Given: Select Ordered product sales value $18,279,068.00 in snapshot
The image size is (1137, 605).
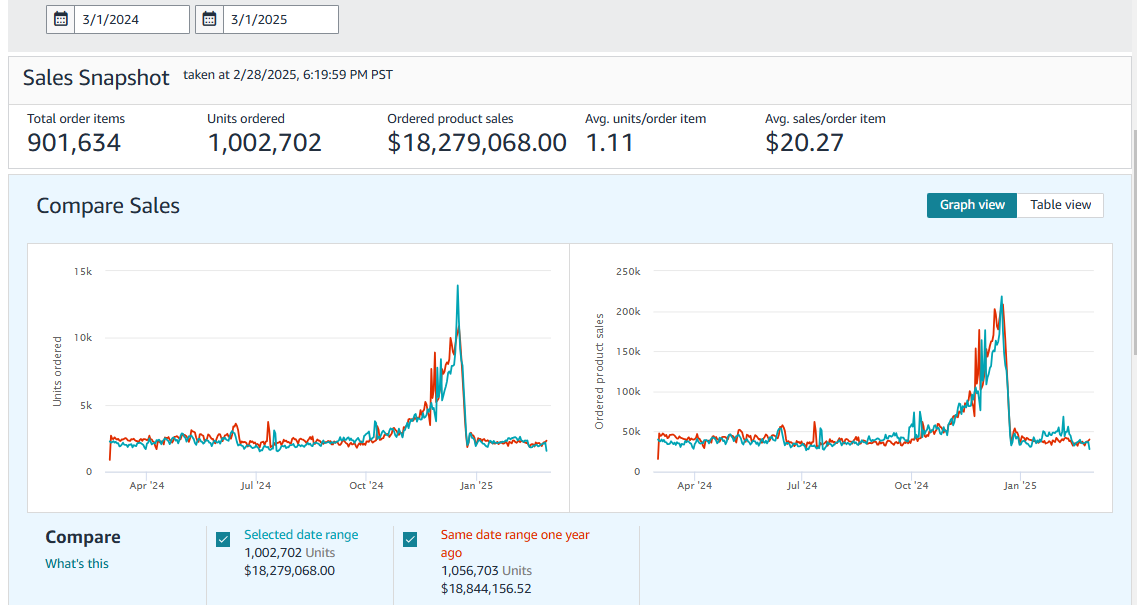Looking at the screenshot, I should [x=477, y=143].
